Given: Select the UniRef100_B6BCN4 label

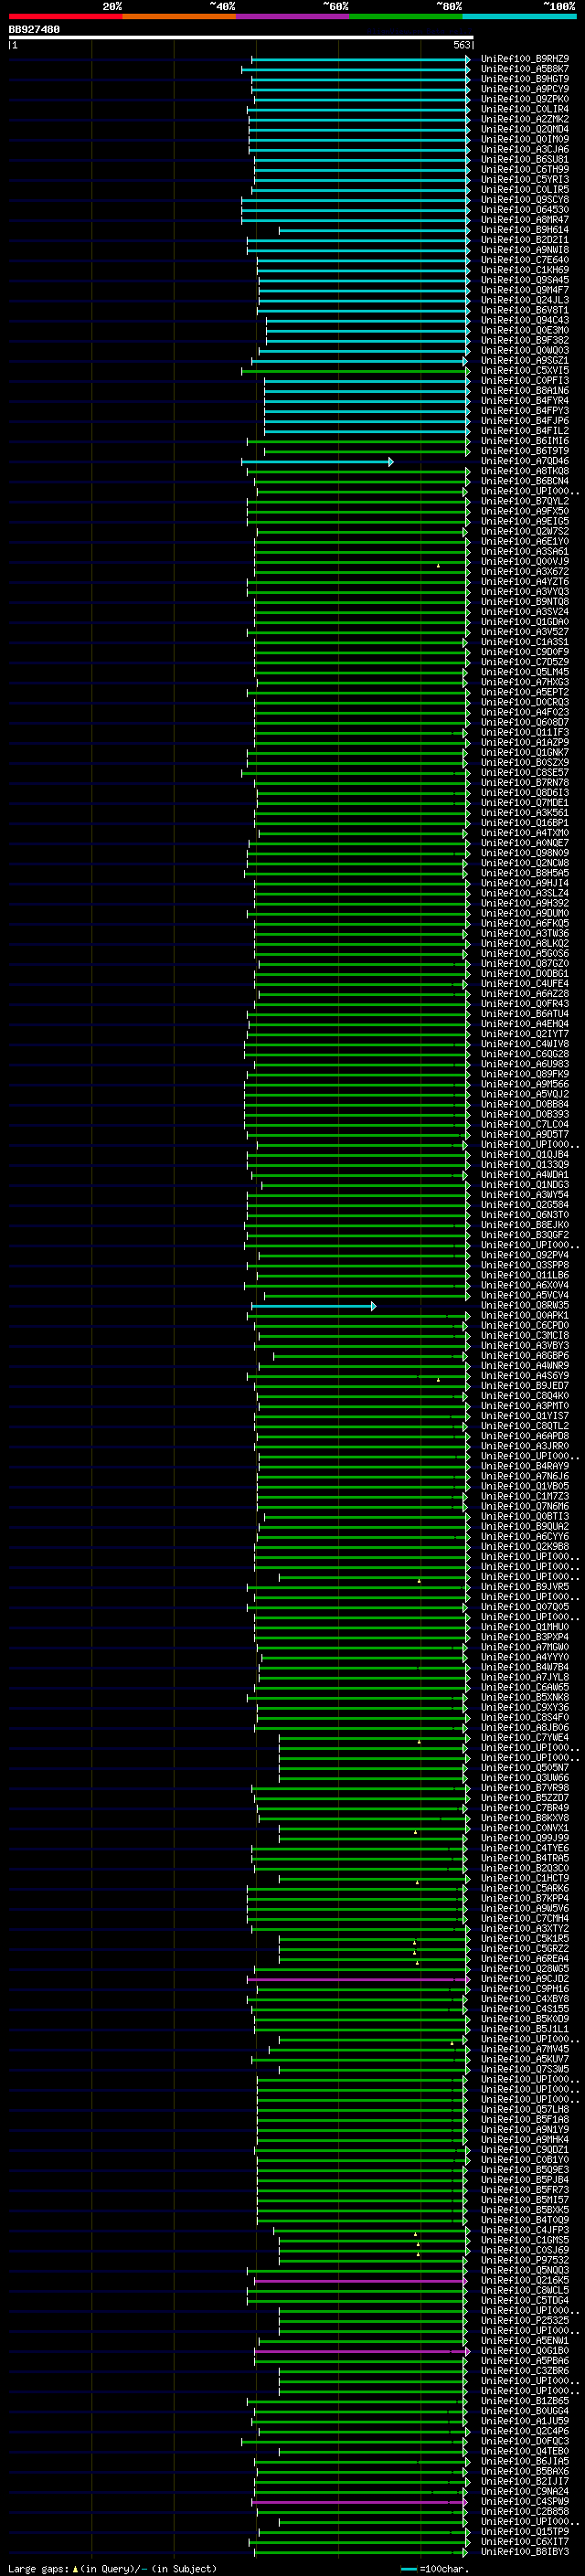Looking at the screenshot, I should point(525,481).
